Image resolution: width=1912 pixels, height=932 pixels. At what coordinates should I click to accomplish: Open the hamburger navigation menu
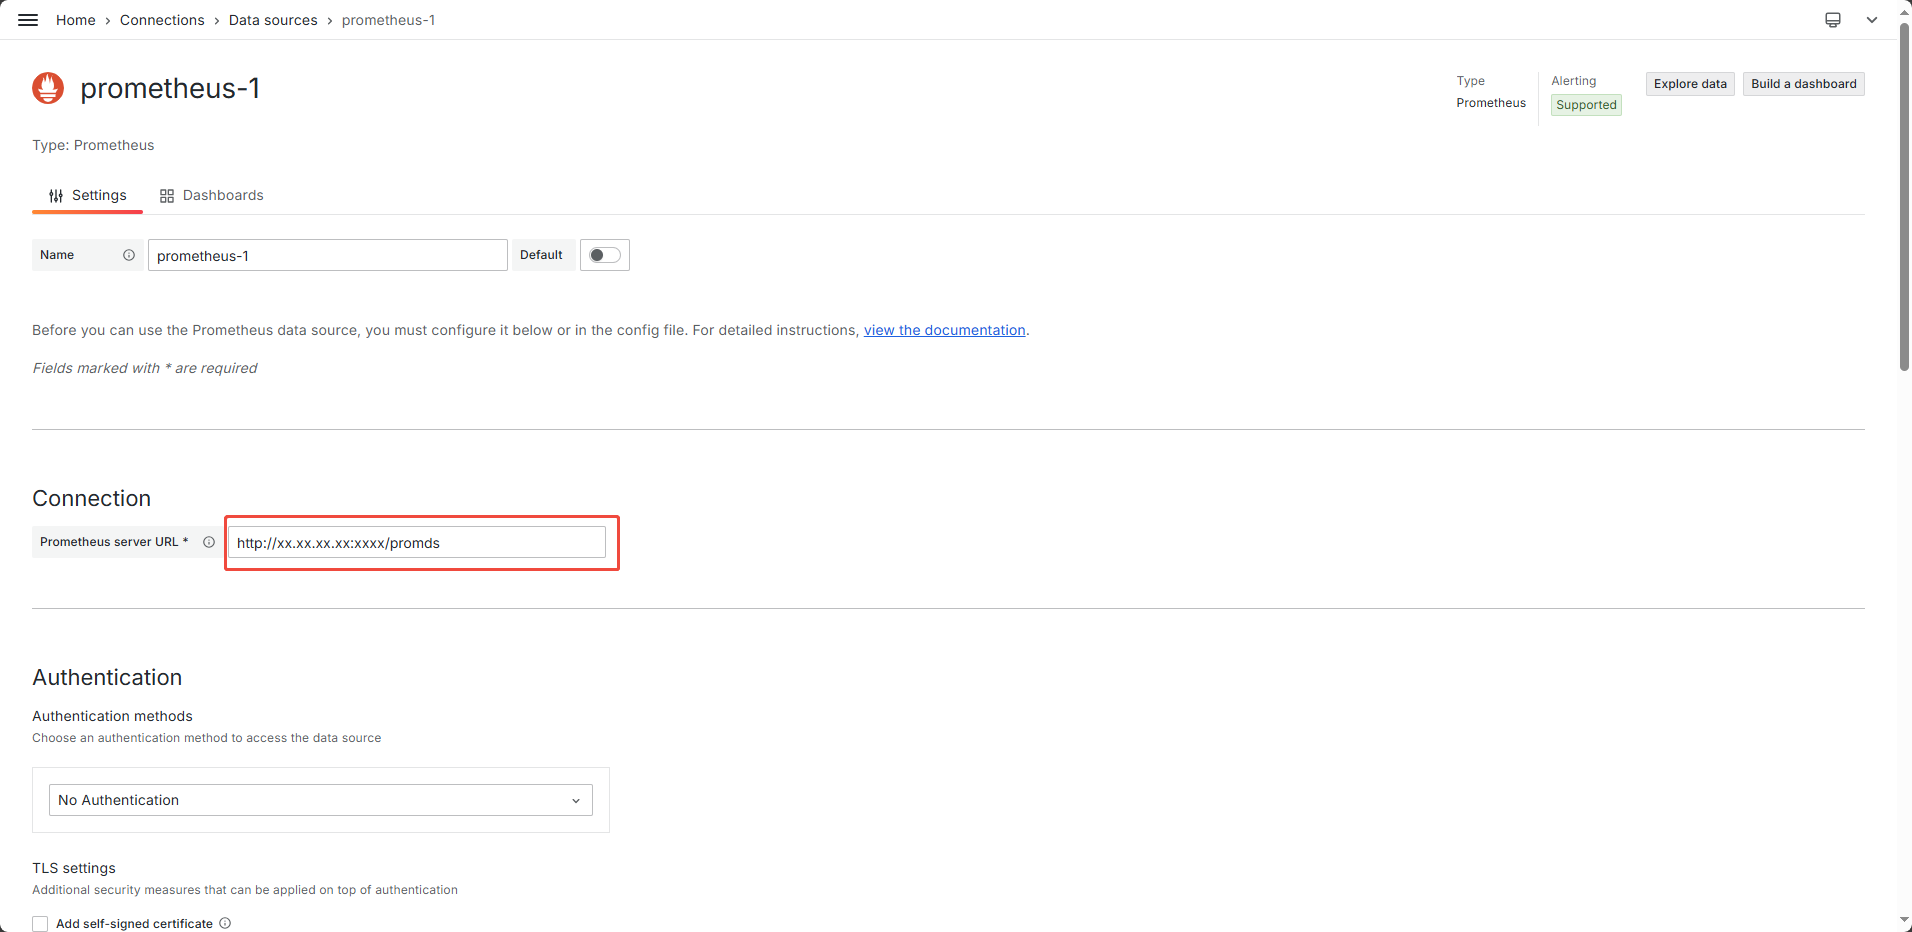[28, 20]
